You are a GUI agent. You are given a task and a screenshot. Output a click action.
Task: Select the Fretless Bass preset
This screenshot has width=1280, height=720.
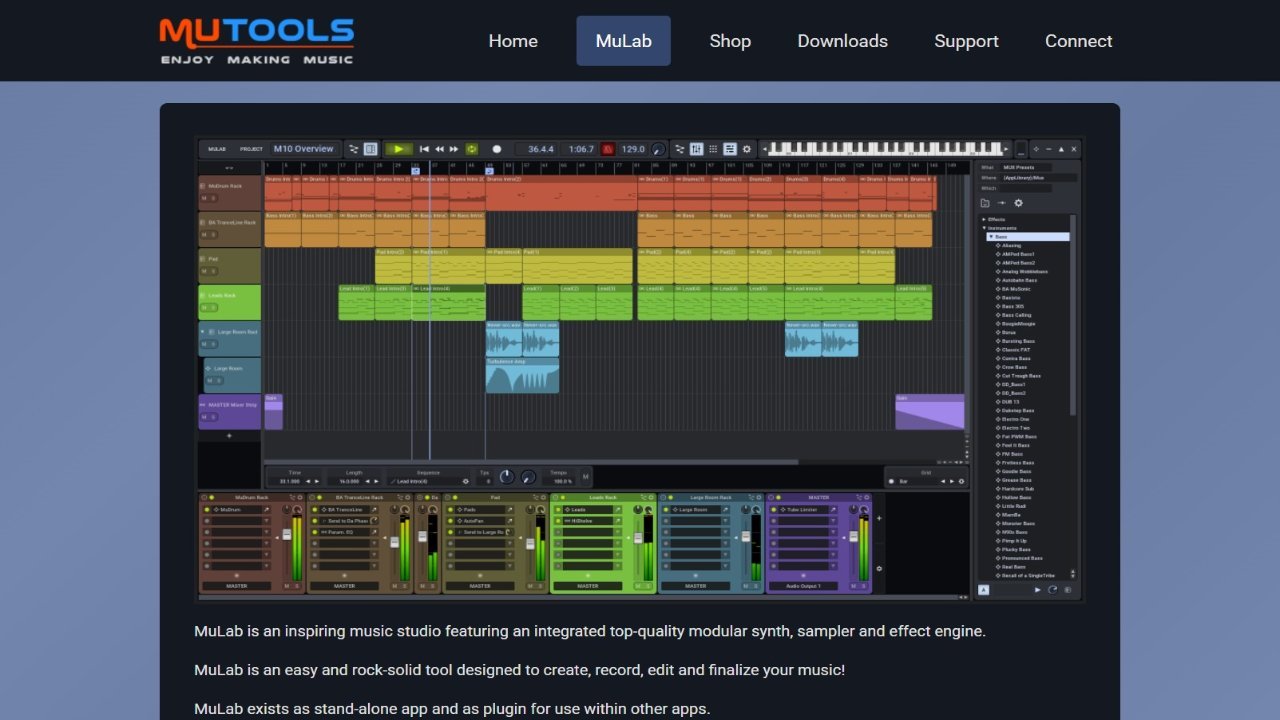(x=1019, y=463)
